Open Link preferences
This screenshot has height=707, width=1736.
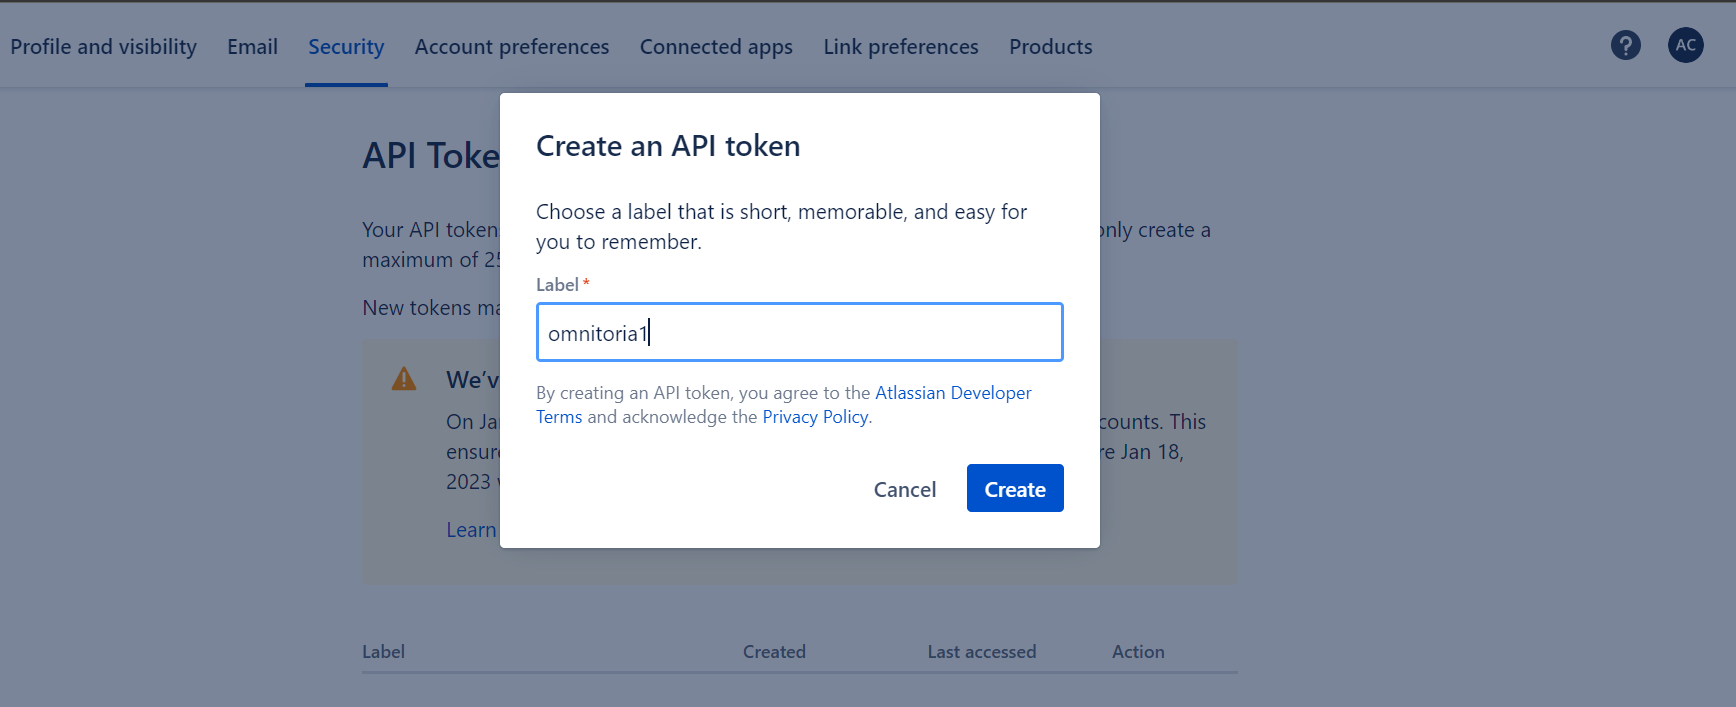(x=900, y=46)
